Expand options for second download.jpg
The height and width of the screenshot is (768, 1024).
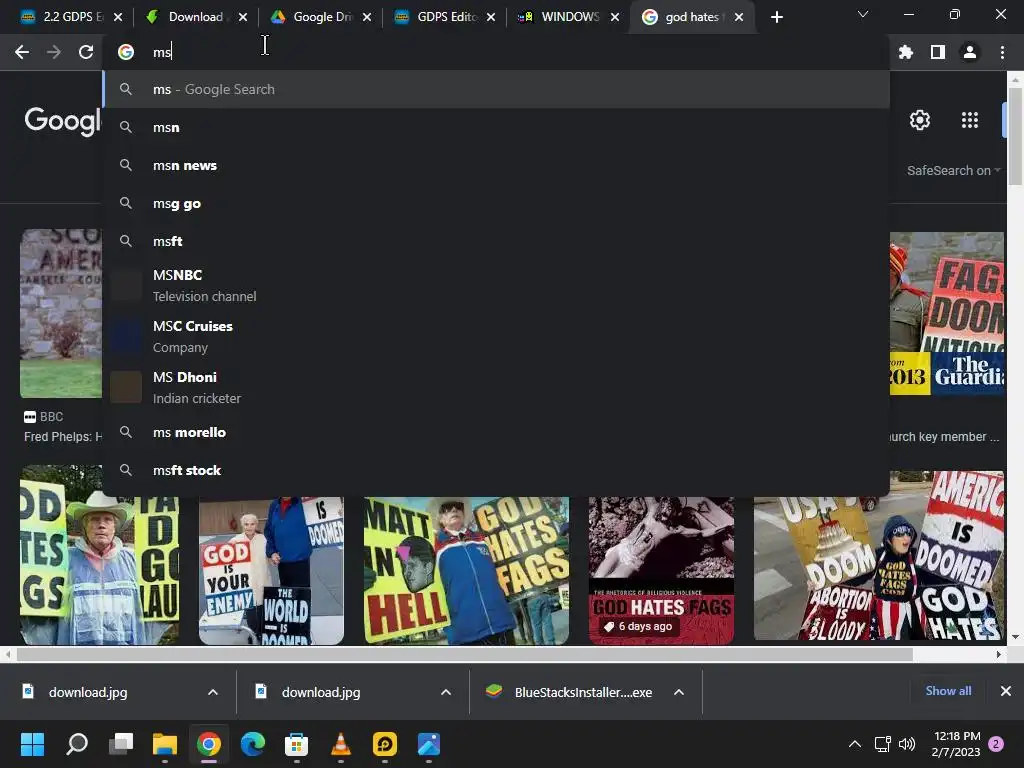[446, 692]
